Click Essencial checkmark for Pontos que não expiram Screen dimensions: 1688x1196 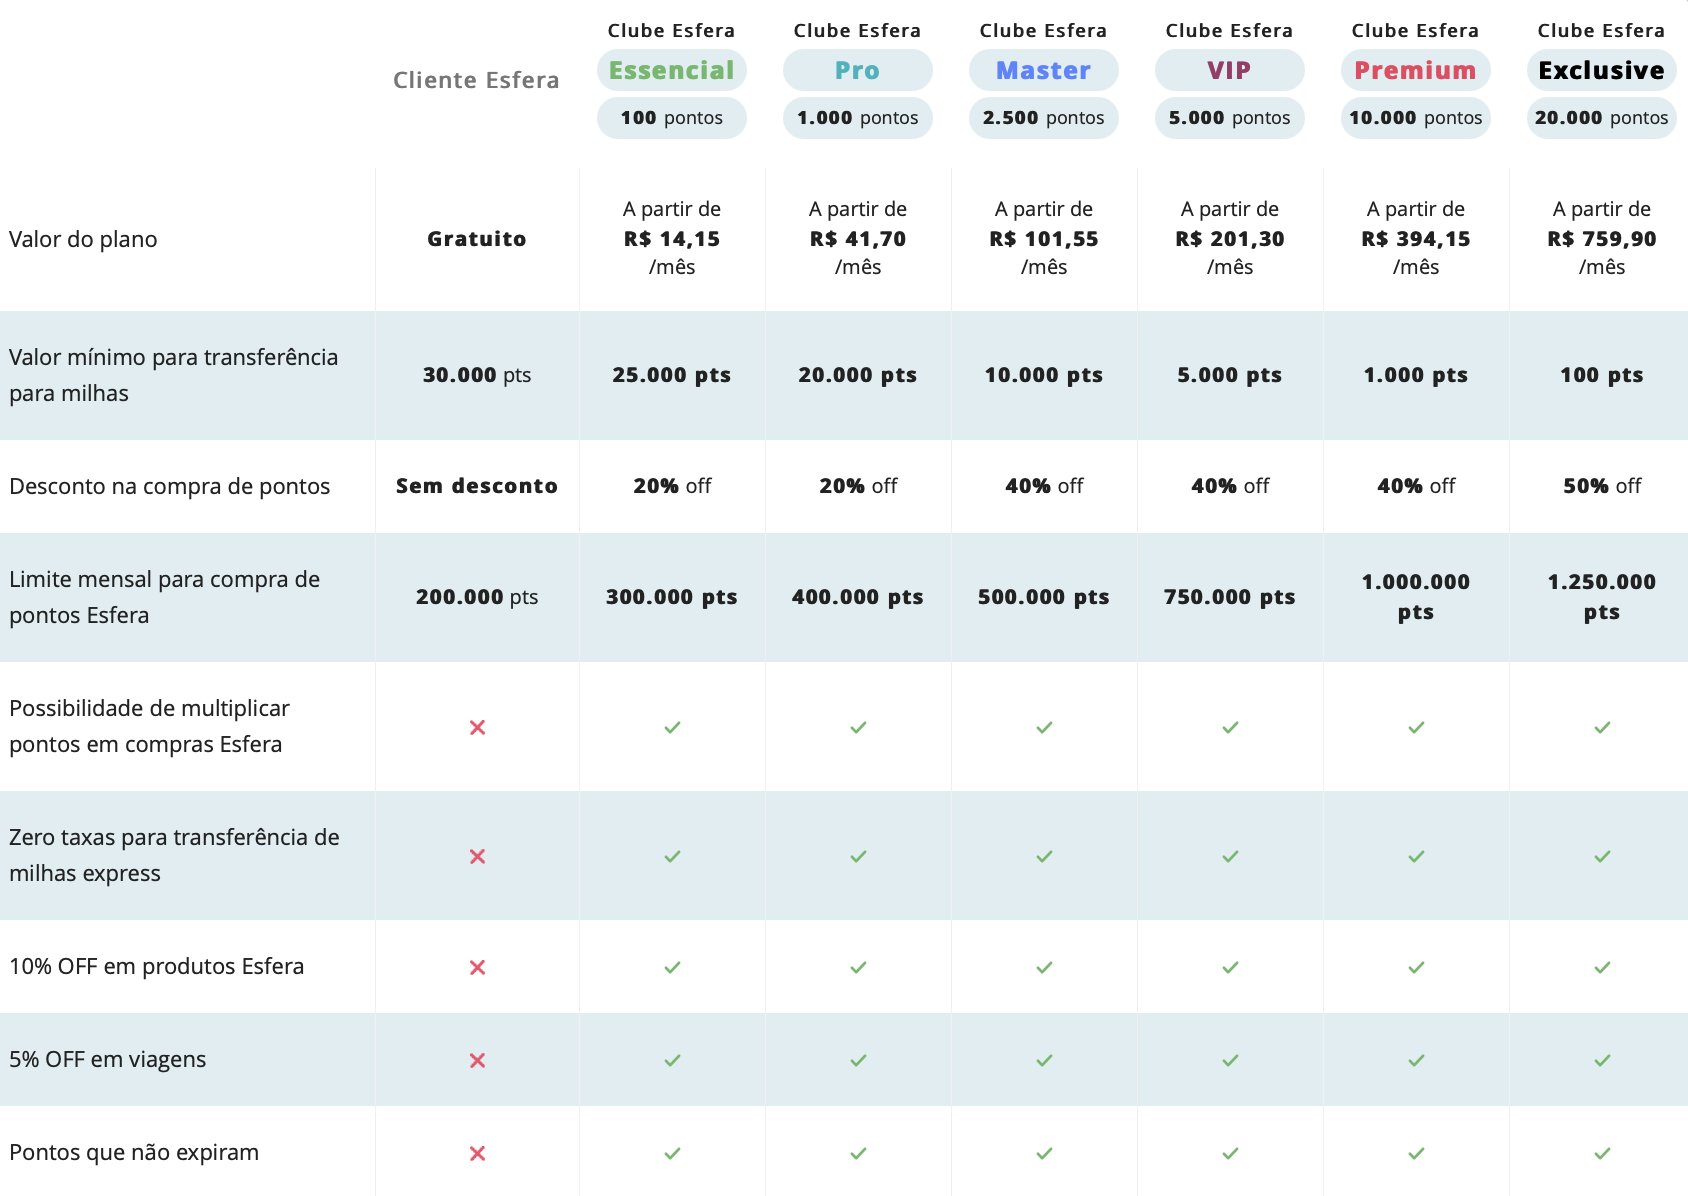672,1153
